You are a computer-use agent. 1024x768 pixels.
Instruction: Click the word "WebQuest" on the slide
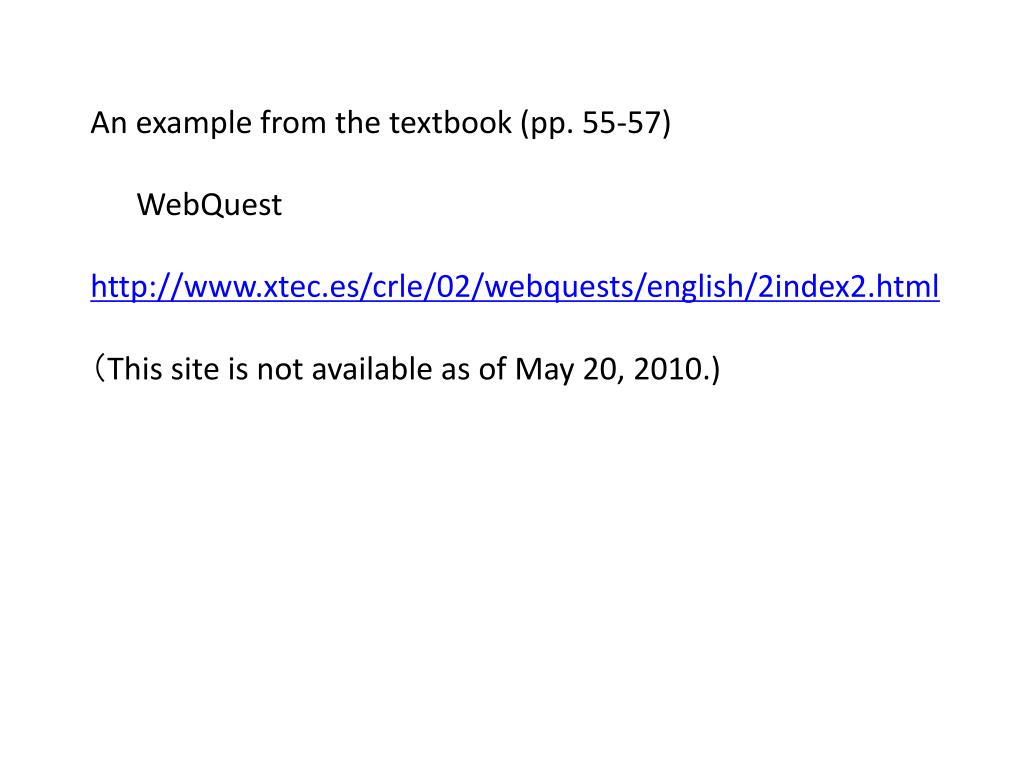coord(209,205)
